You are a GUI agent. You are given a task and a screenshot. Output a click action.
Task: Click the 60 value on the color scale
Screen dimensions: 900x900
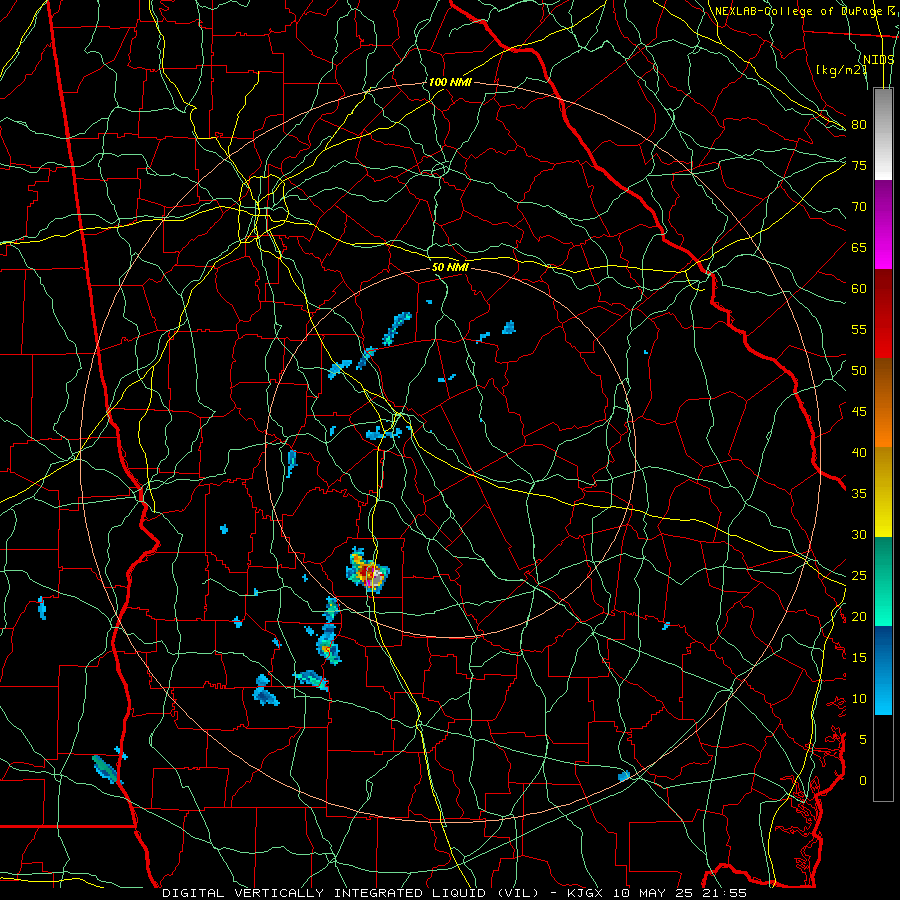point(859,289)
